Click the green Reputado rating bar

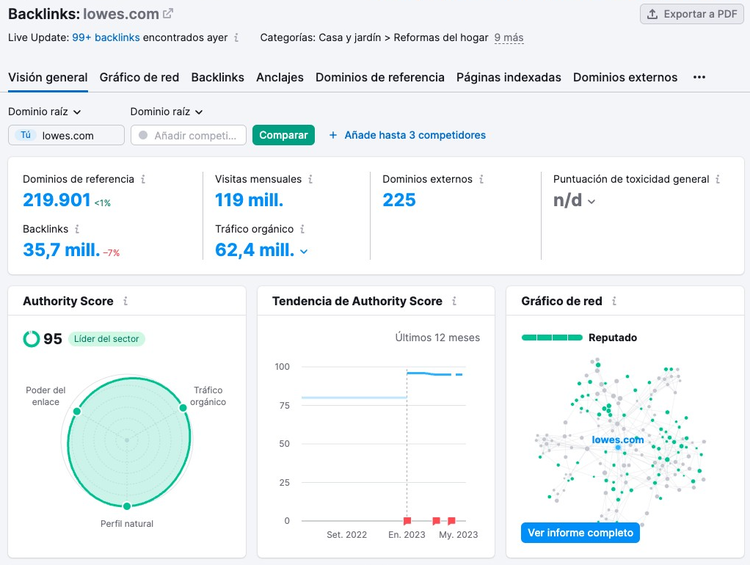coord(552,337)
